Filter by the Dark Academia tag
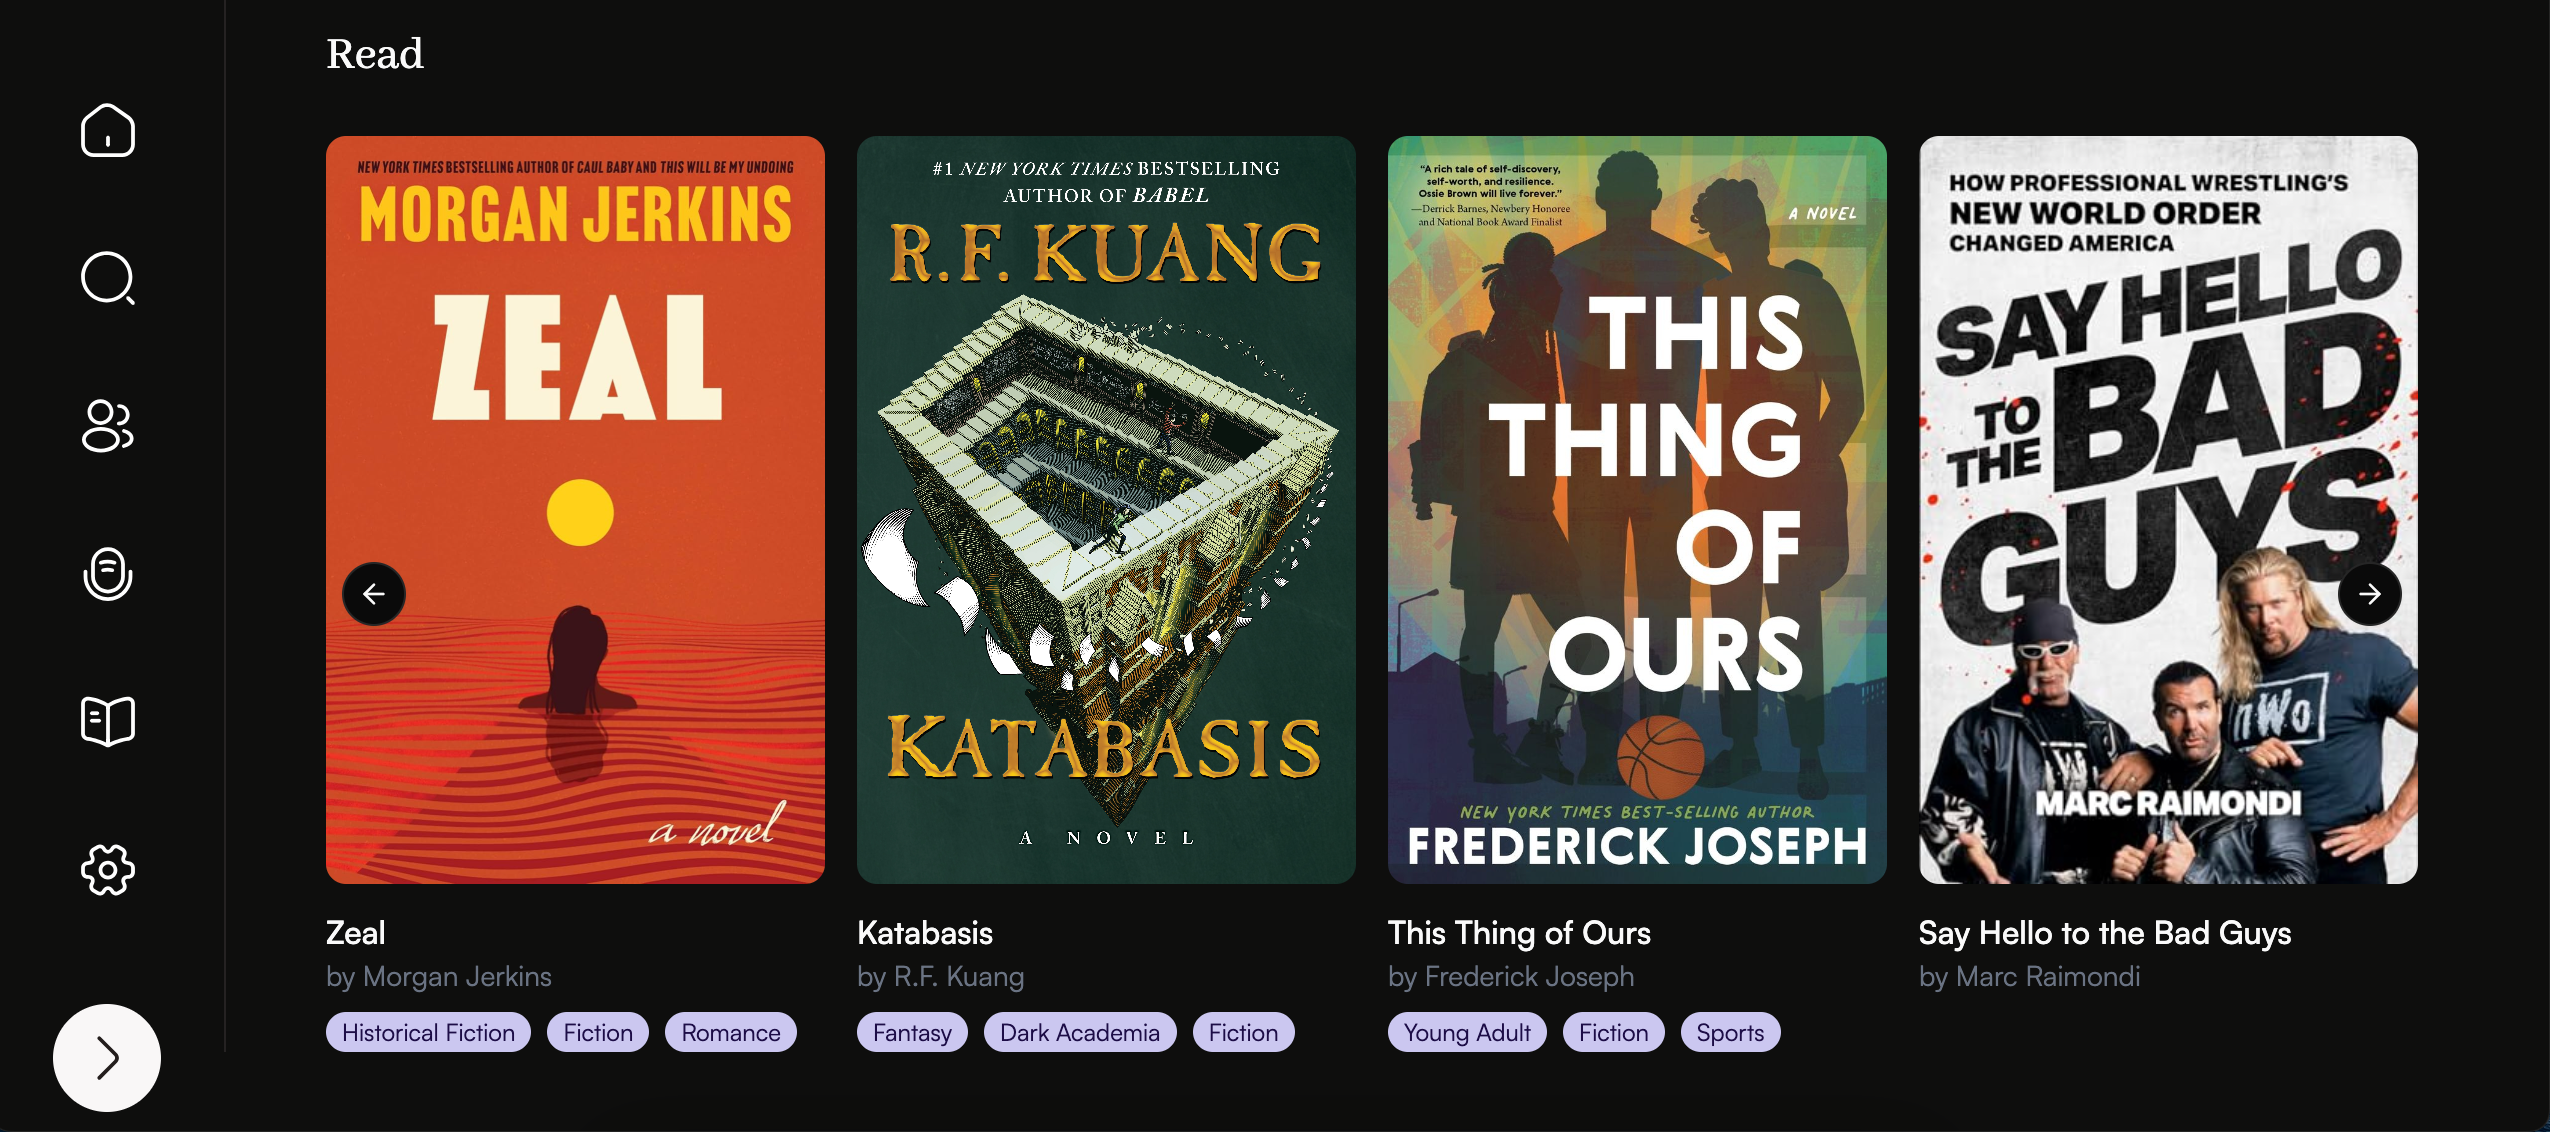The height and width of the screenshot is (1132, 2550). [x=1080, y=1032]
